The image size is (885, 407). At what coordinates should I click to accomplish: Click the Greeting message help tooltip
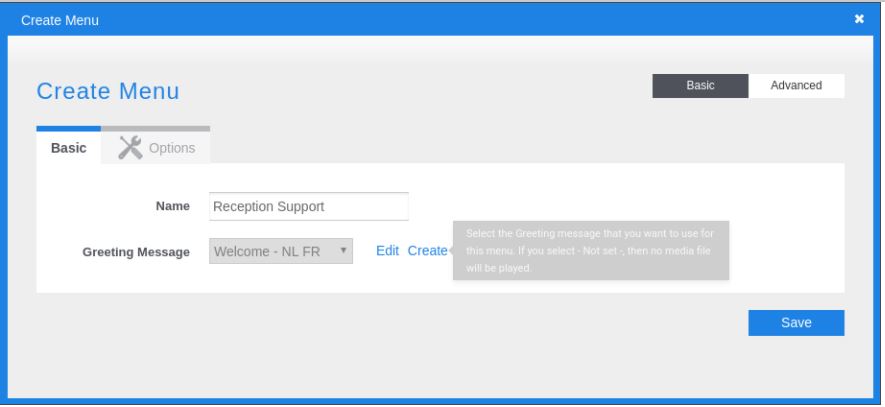coord(588,251)
